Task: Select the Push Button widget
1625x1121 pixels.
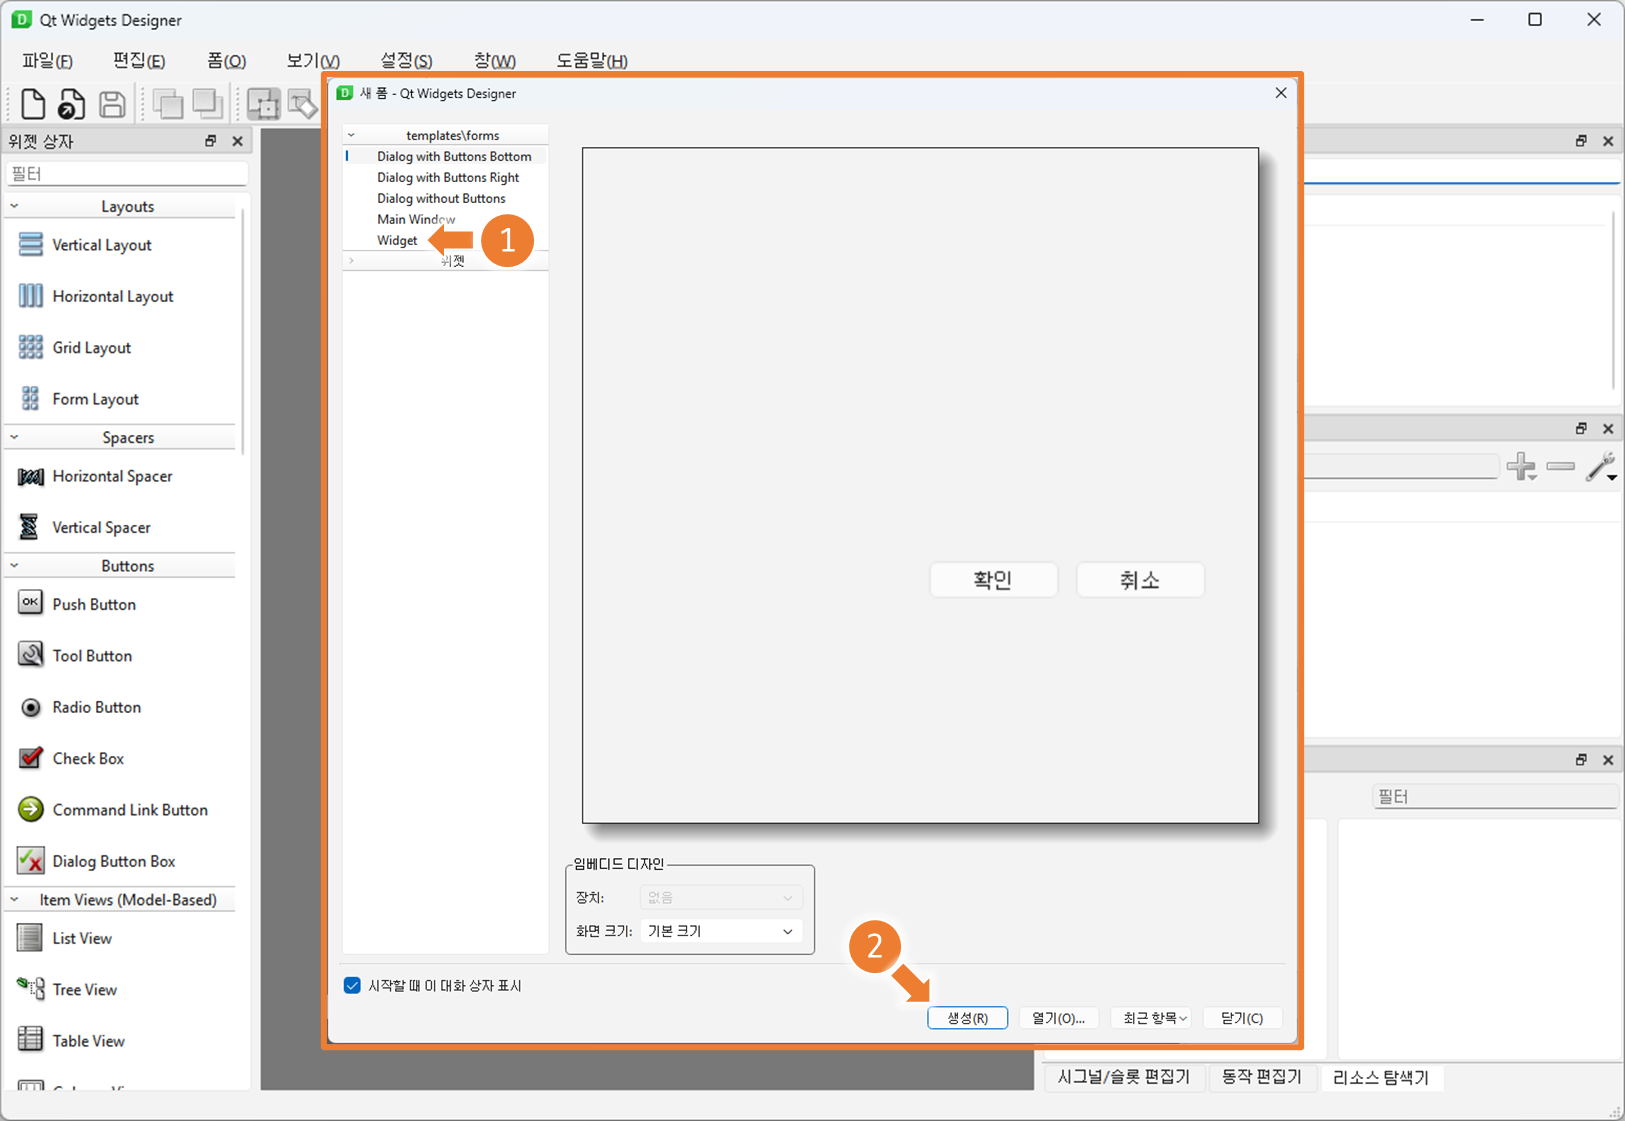Action: (94, 604)
